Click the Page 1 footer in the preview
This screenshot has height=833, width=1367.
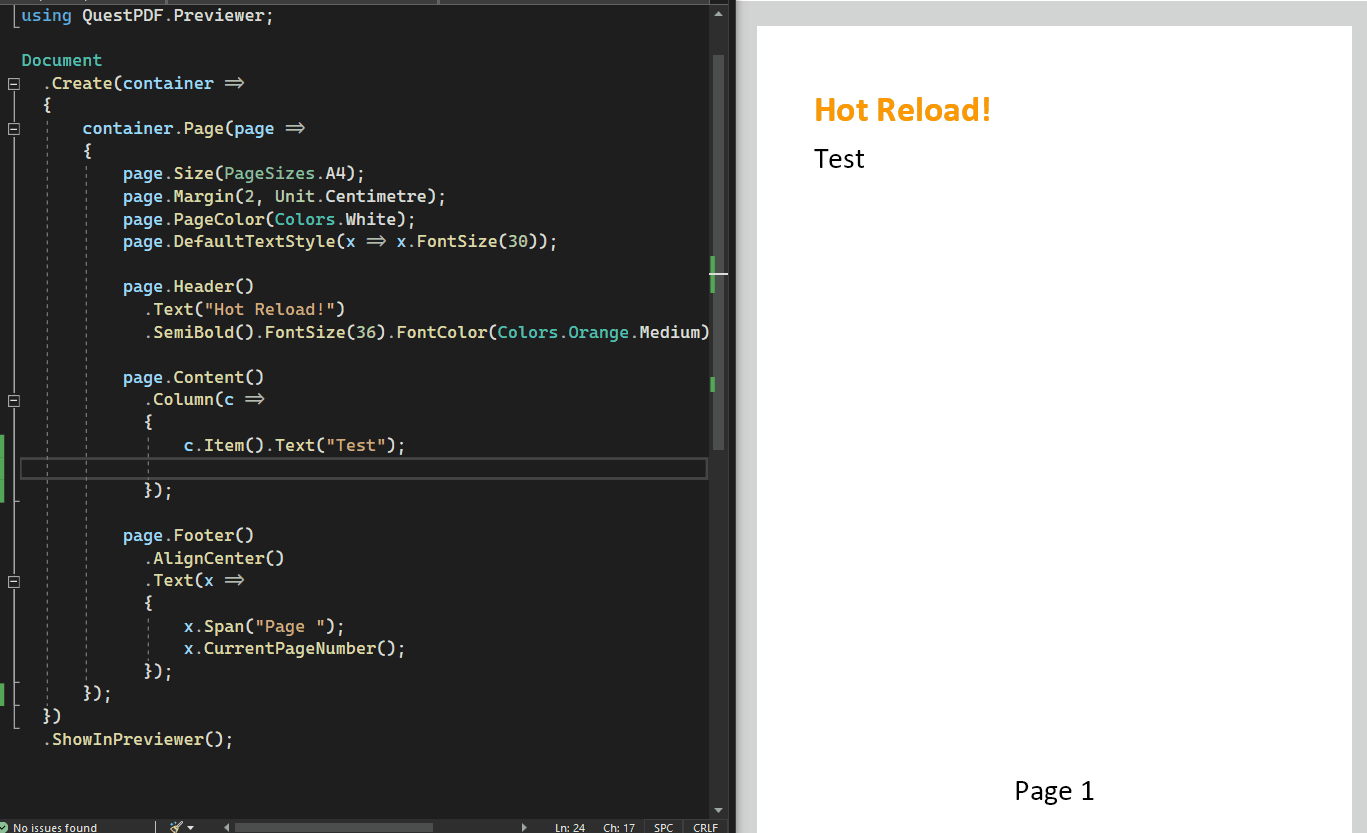(x=1053, y=790)
